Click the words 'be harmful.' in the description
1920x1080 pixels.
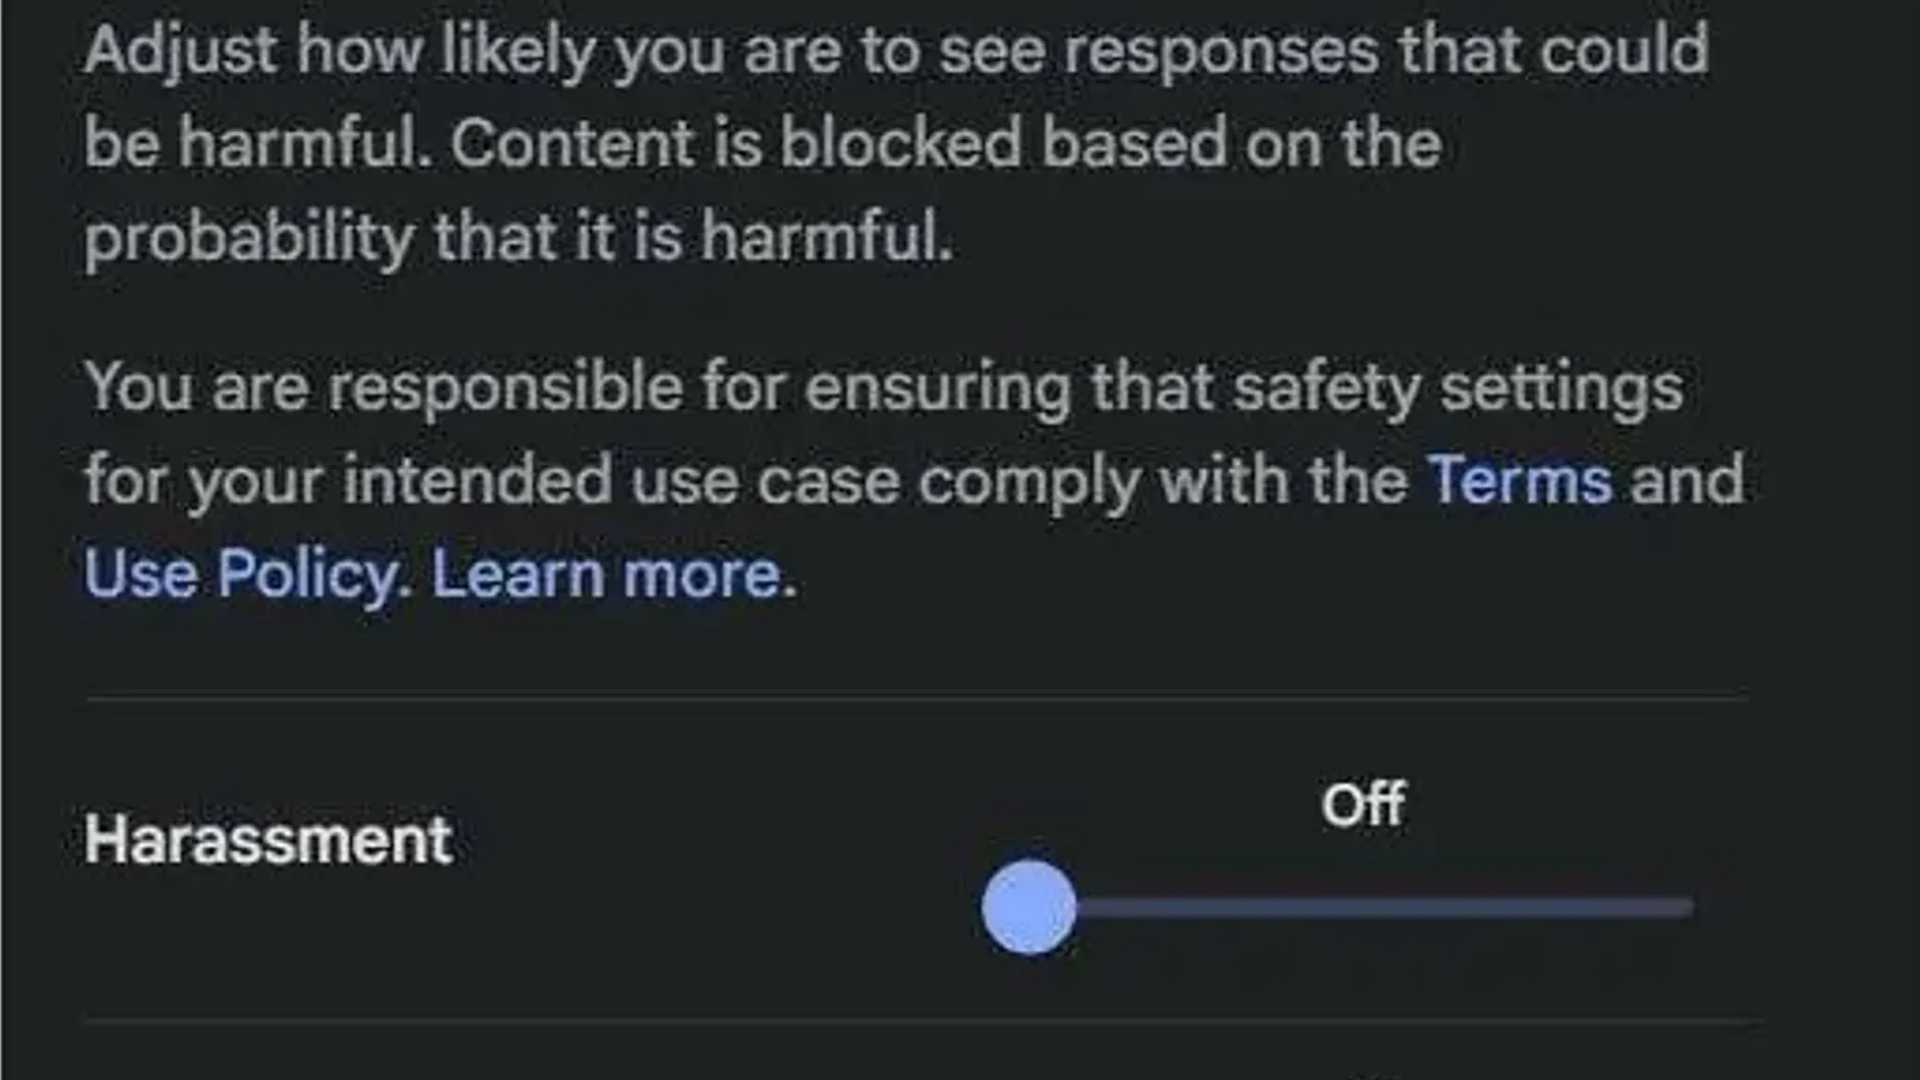pyautogui.click(x=257, y=143)
